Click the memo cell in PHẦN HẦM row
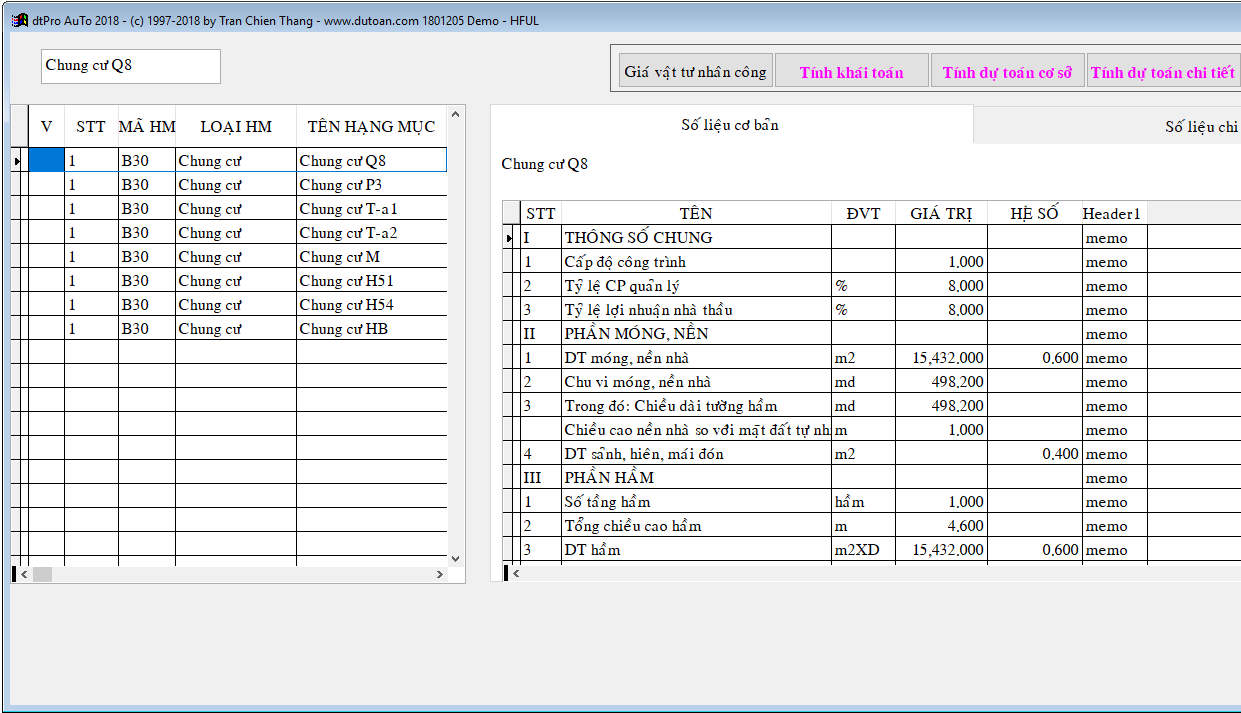The height and width of the screenshot is (713, 1241). (x=1113, y=478)
